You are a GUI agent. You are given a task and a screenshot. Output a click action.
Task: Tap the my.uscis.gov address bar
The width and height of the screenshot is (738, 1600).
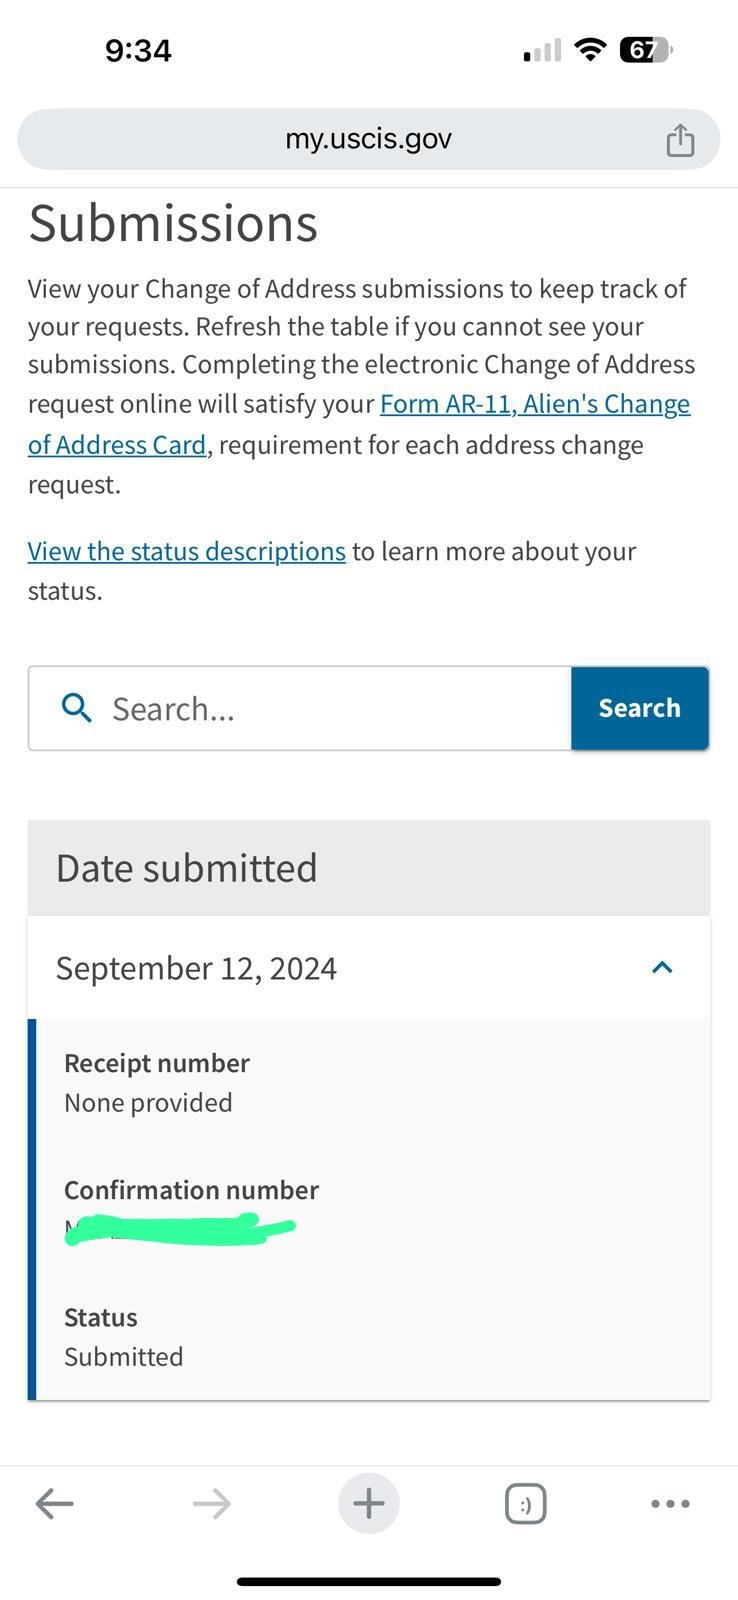pos(368,139)
